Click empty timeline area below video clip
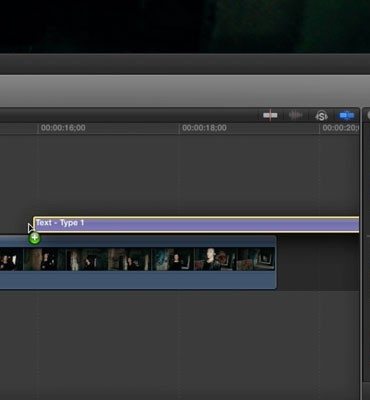Screen dimensions: 370x400 [x=180, y=343]
